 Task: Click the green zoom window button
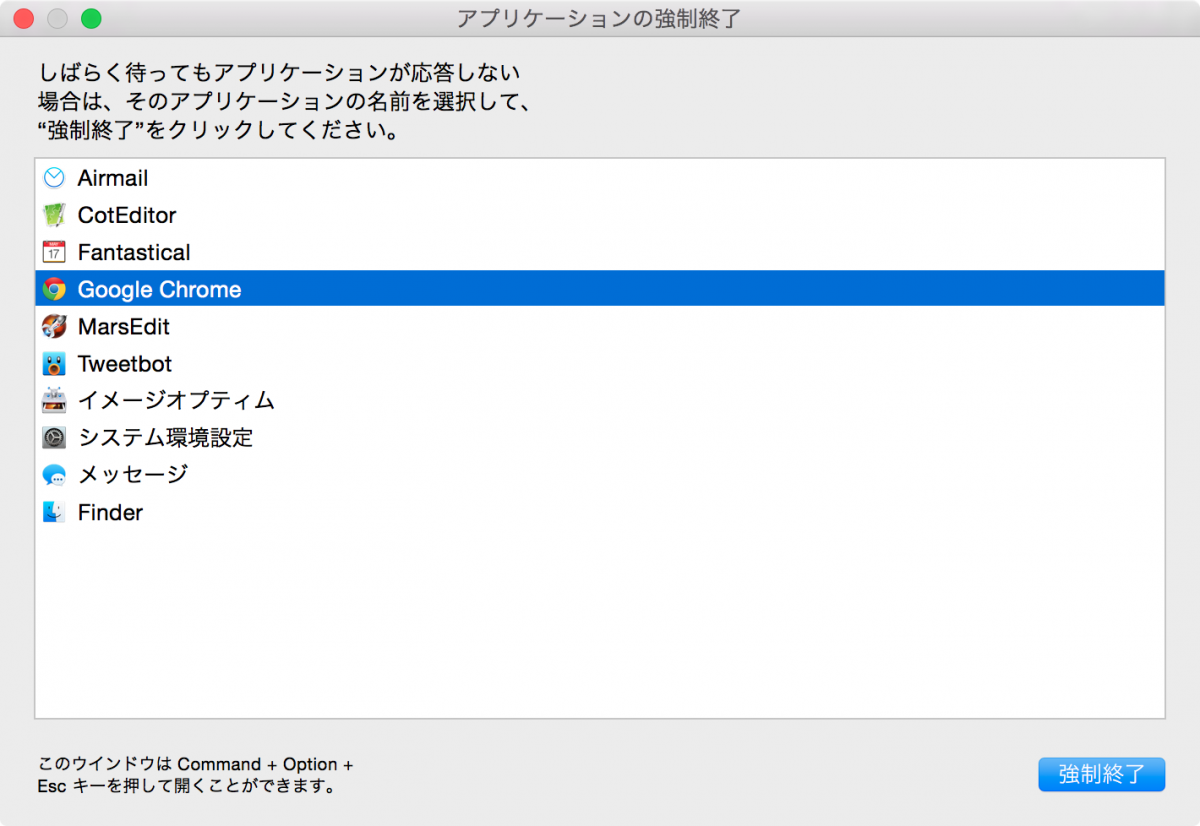(x=91, y=18)
